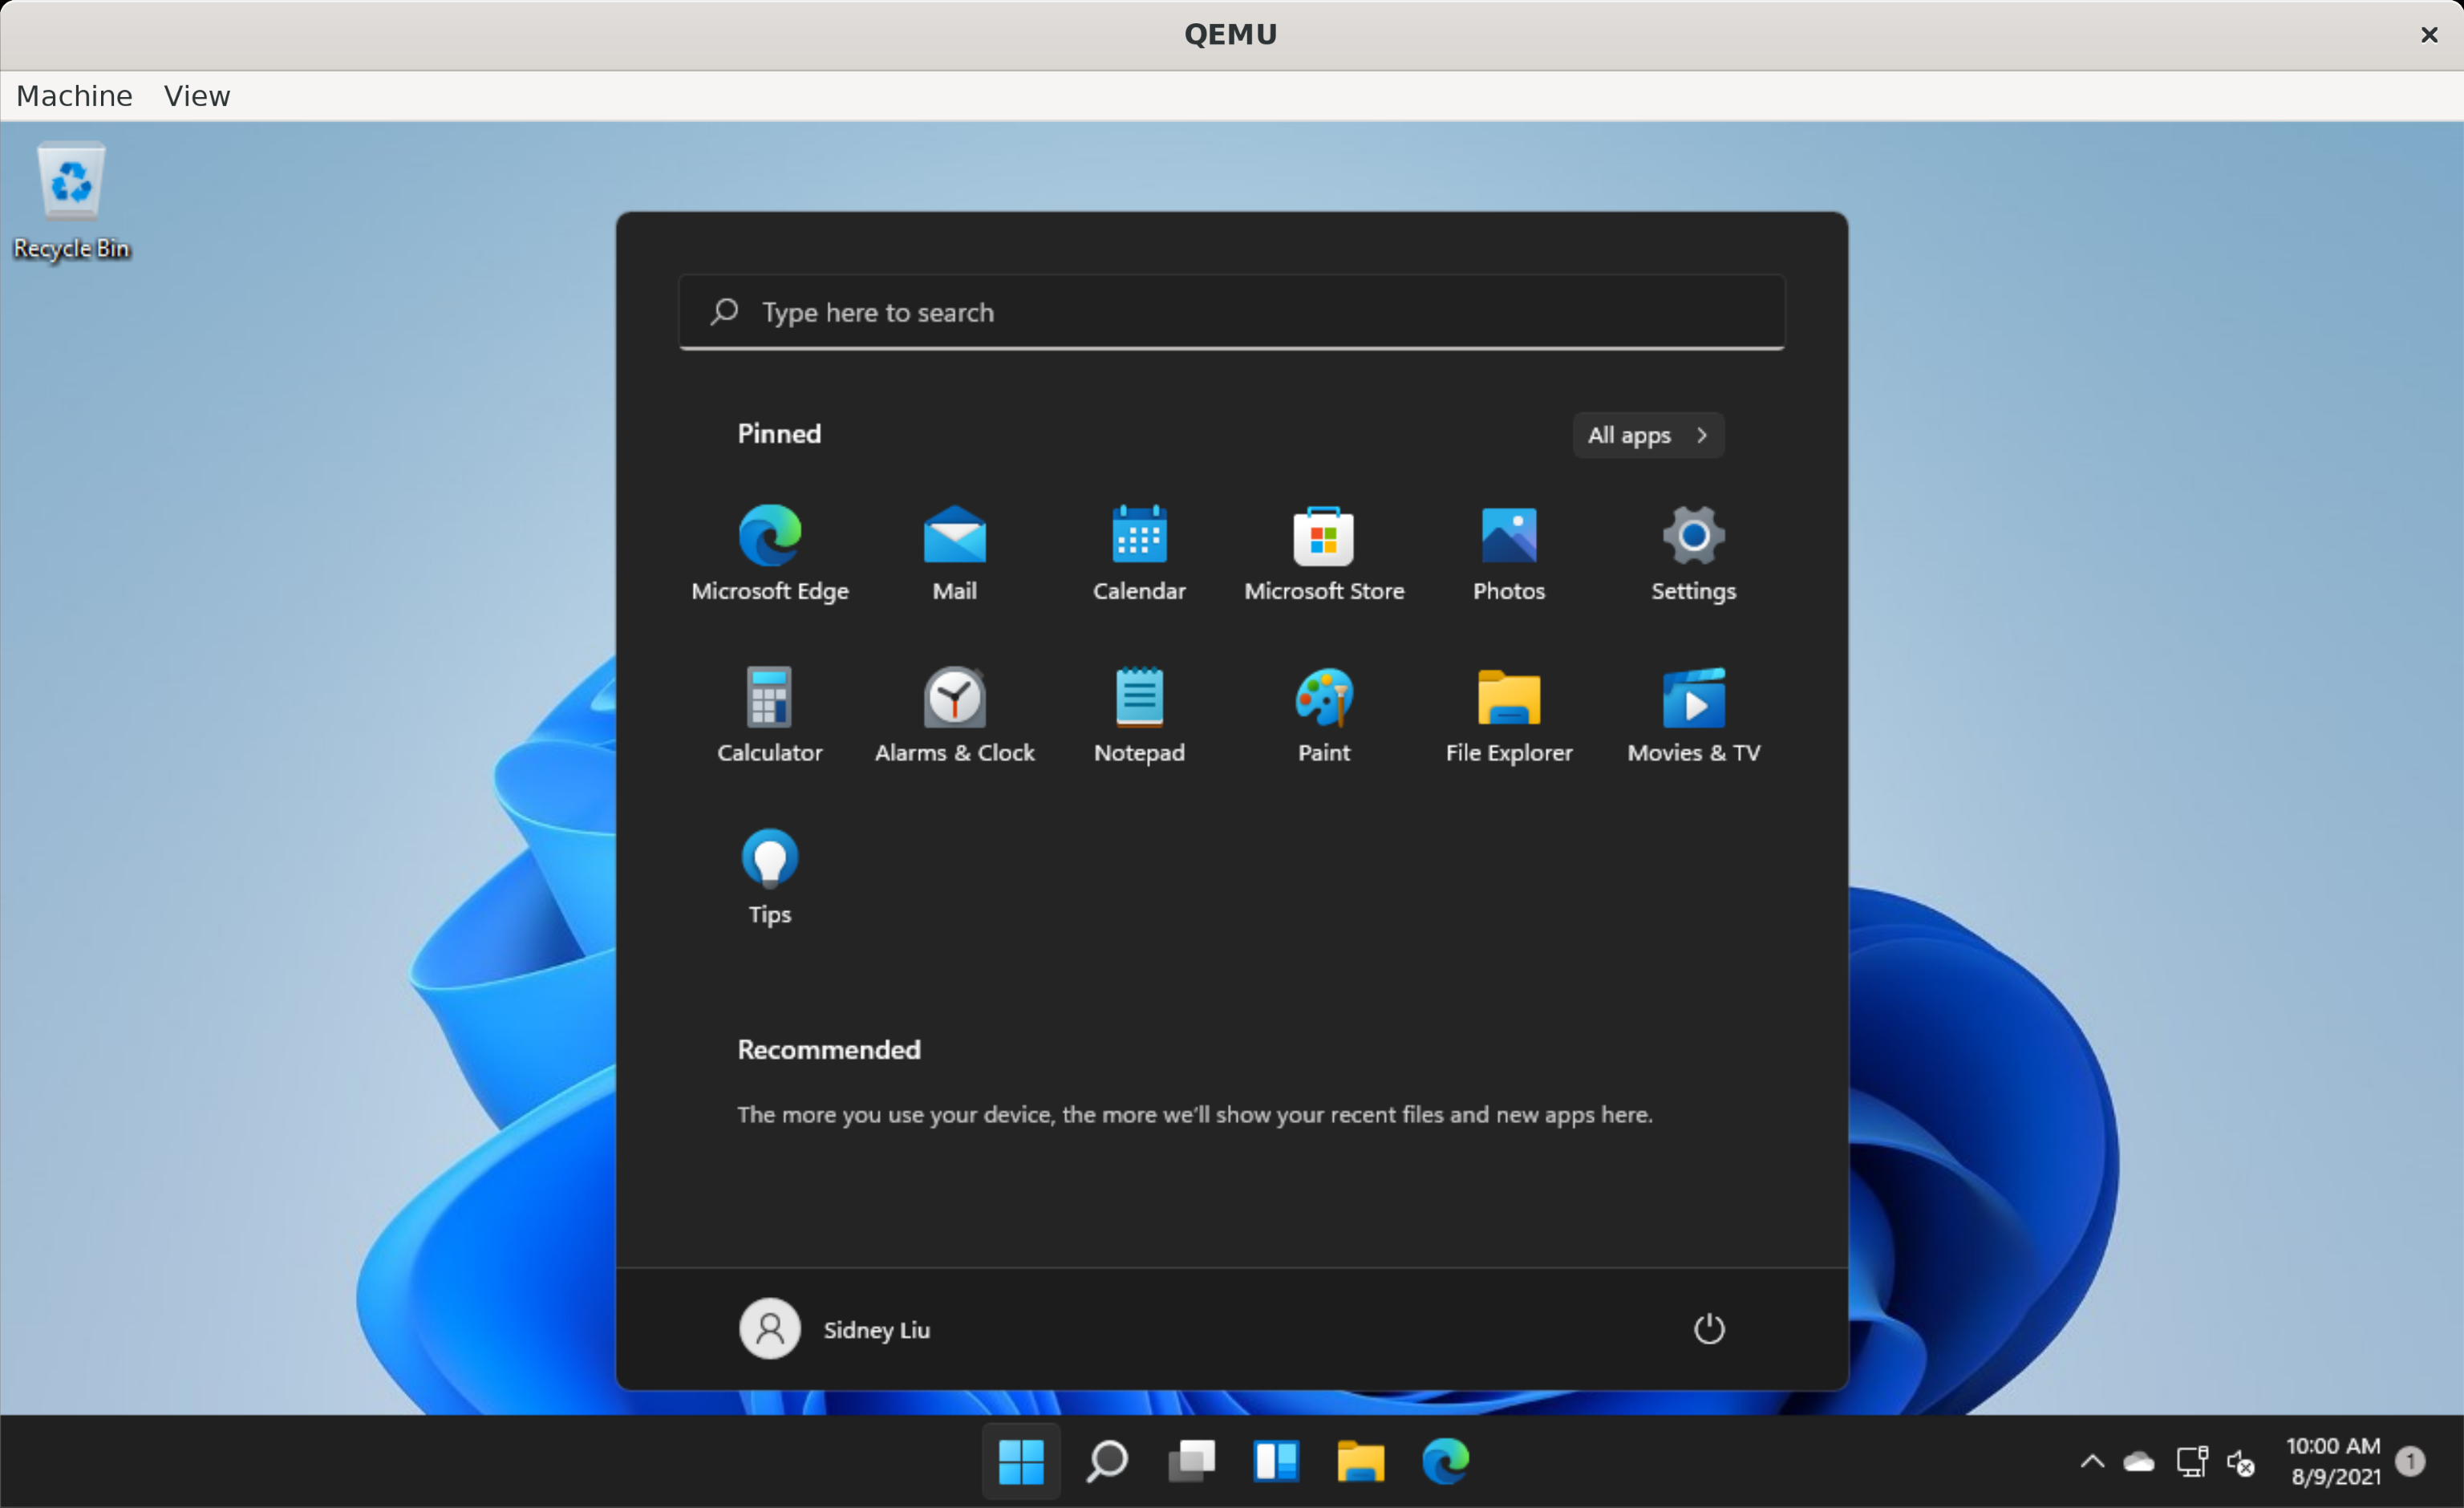Open pinned Movies & TV app
Screen dimensions: 2464x1508
click(x=1692, y=713)
